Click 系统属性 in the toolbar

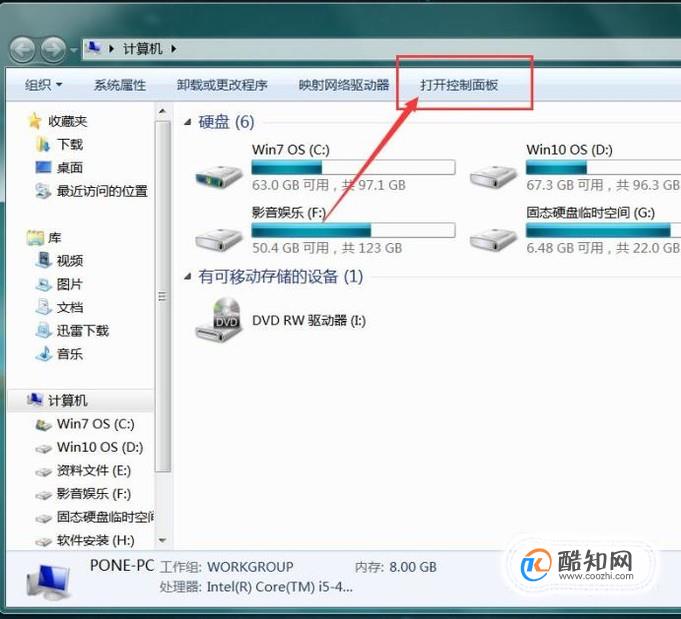point(120,85)
